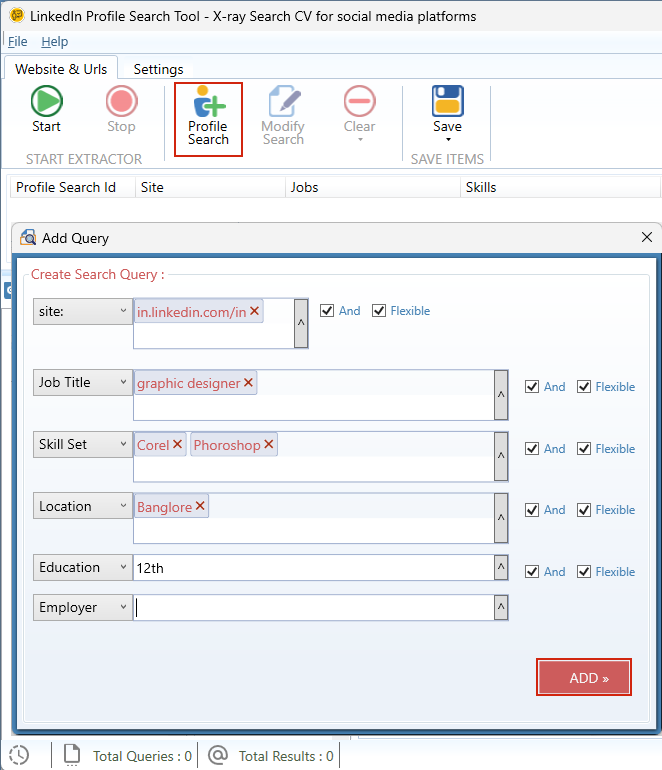Open the File menu
Screen dimensions: 662x770
click(18, 42)
